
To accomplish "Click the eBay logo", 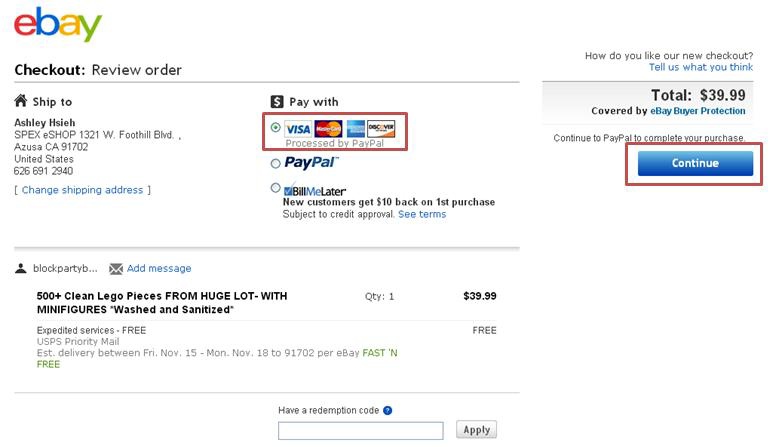I will click(x=58, y=24).
